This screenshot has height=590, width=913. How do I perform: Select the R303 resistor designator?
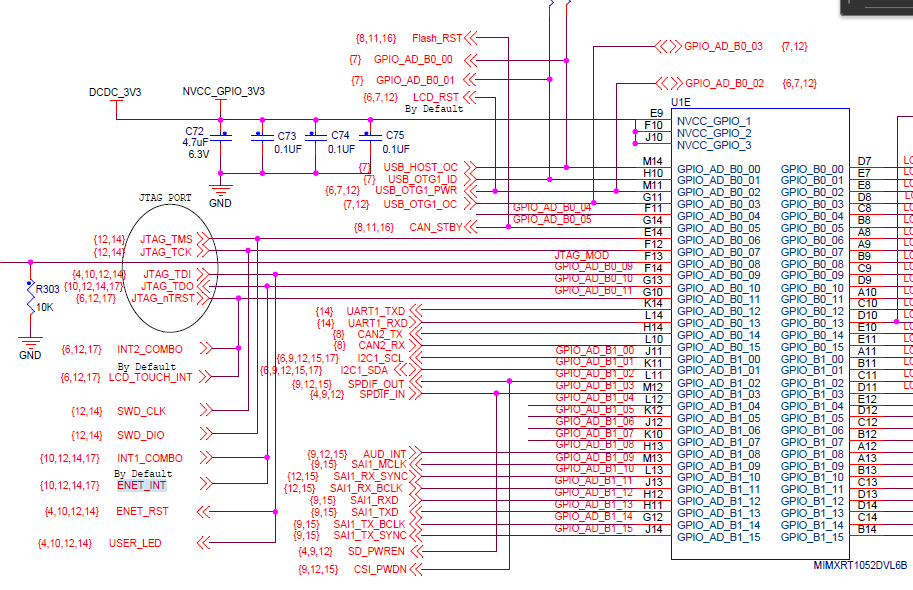(48, 289)
